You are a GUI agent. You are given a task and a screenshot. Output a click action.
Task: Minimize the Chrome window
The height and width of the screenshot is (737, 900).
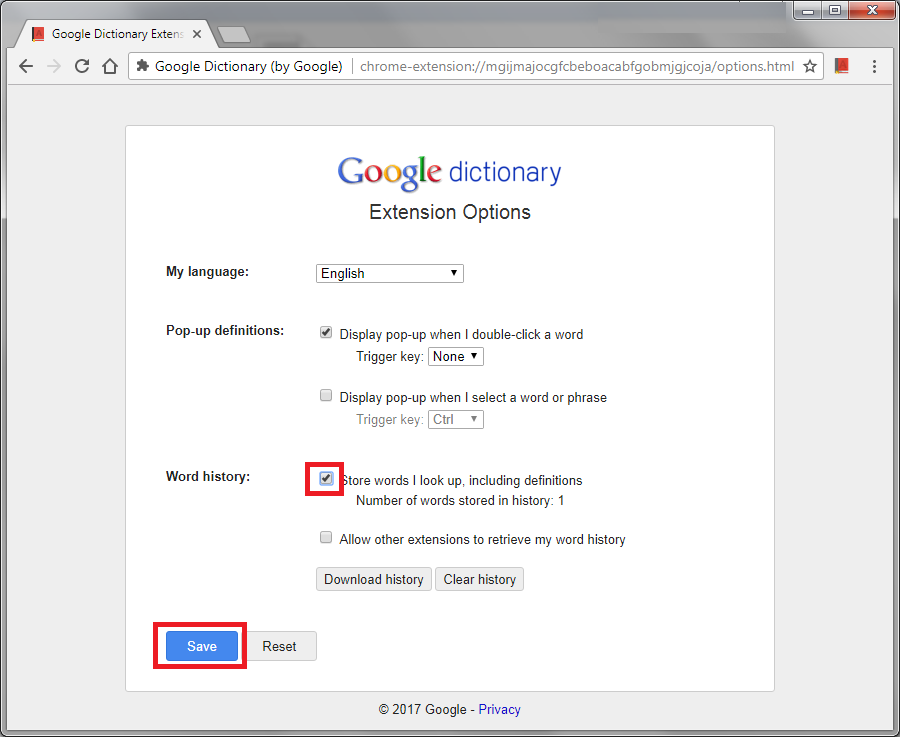pos(808,10)
